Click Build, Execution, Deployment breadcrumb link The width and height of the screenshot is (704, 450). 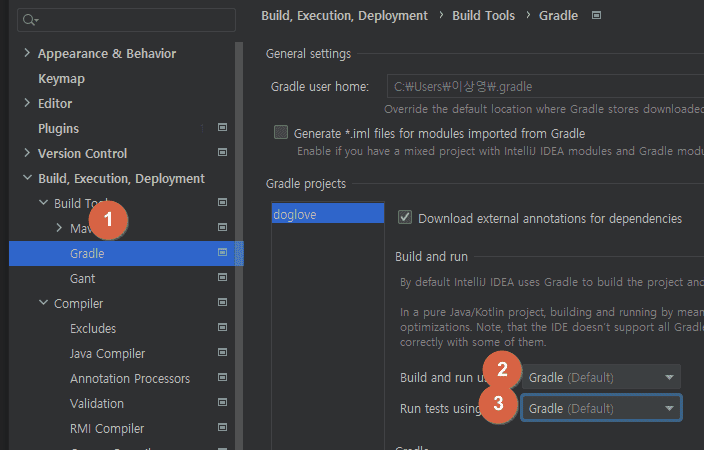tap(344, 15)
